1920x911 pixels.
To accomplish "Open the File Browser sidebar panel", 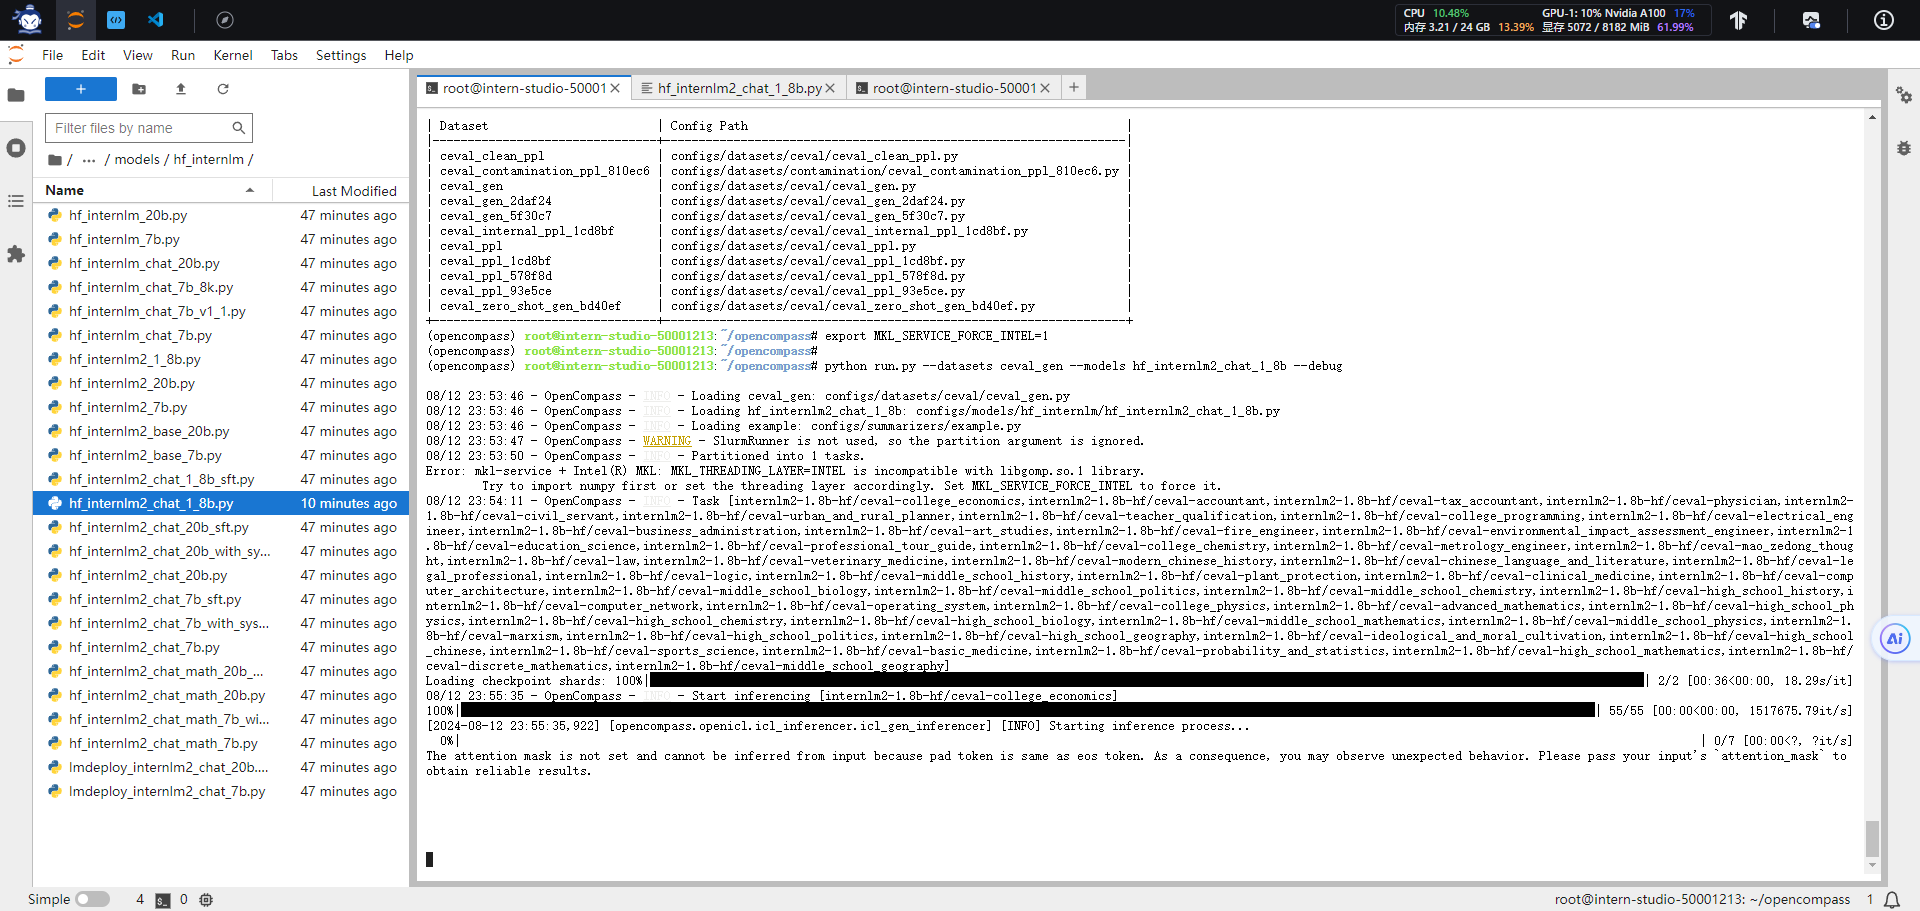I will [16, 95].
